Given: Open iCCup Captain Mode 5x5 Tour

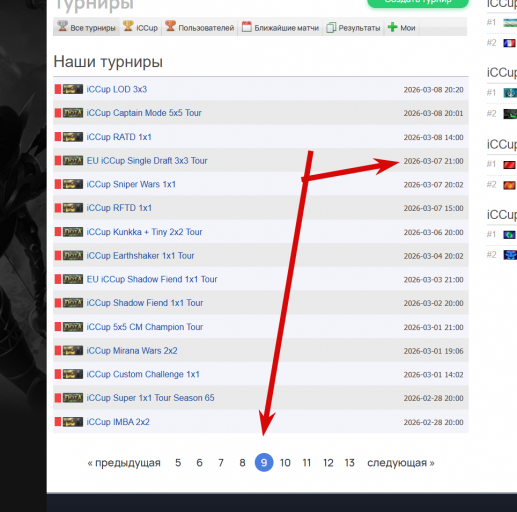Looking at the screenshot, I should click(x=144, y=113).
